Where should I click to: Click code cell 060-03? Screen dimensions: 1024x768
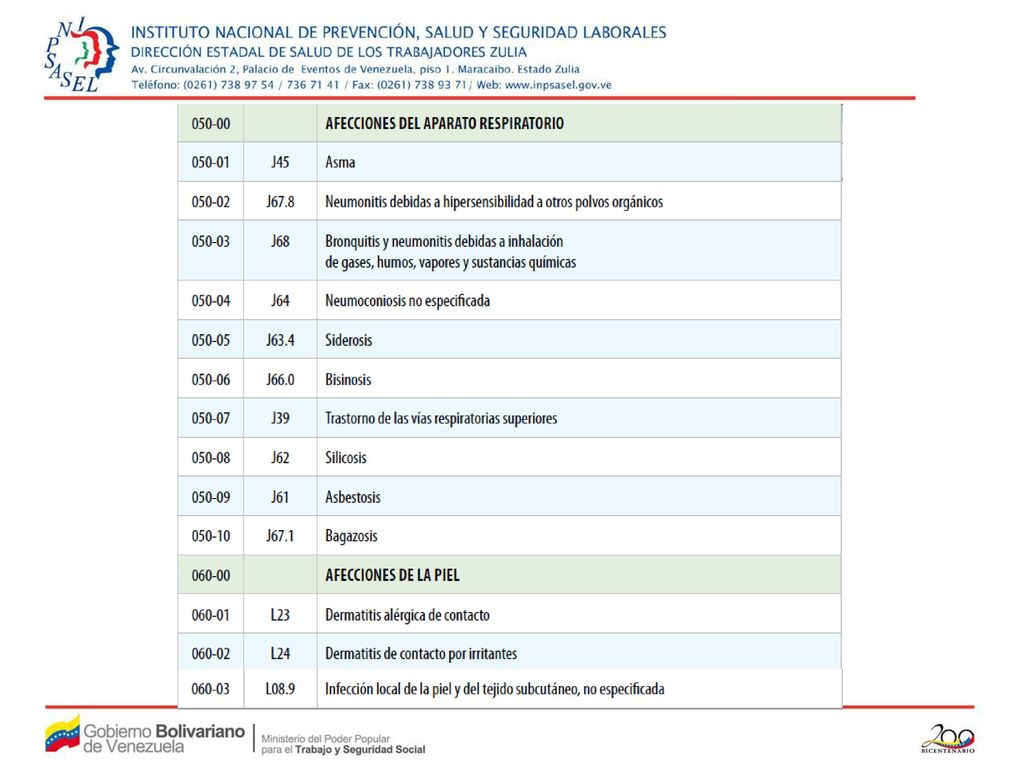click(x=210, y=689)
